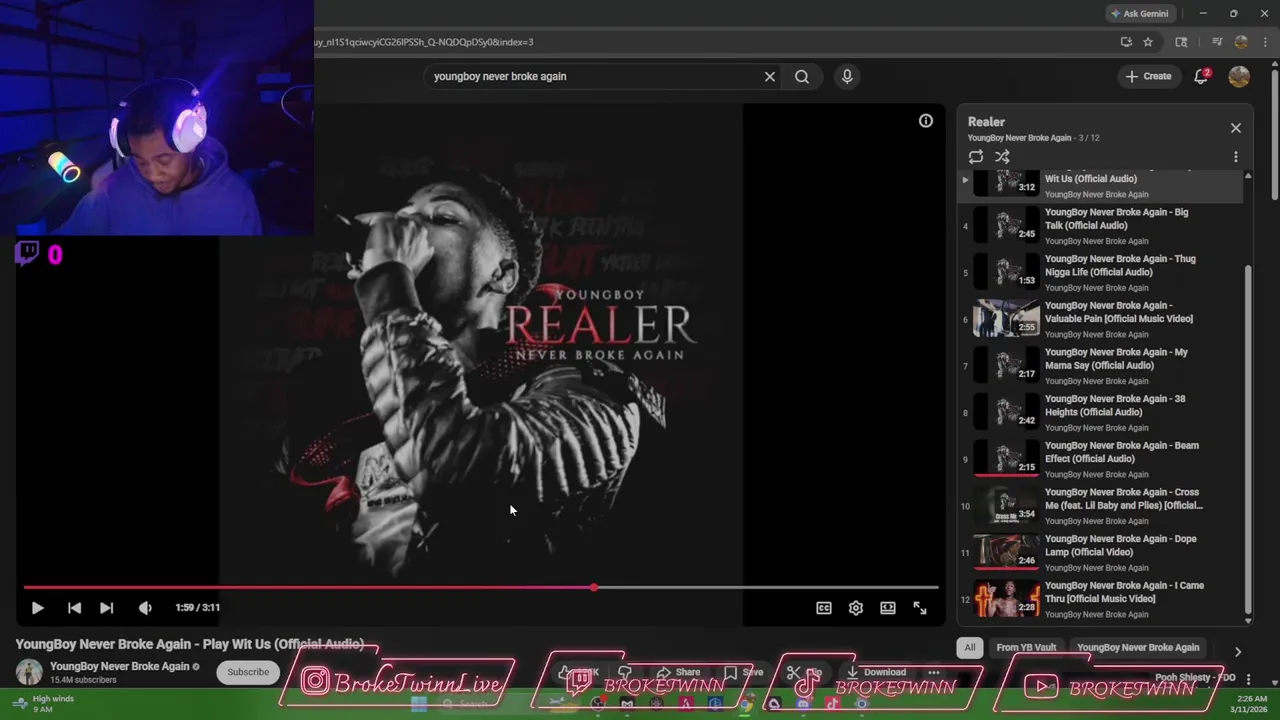Open the High winds weather widget
Image resolution: width=1280 pixels, height=720 pixels.
coord(43,704)
